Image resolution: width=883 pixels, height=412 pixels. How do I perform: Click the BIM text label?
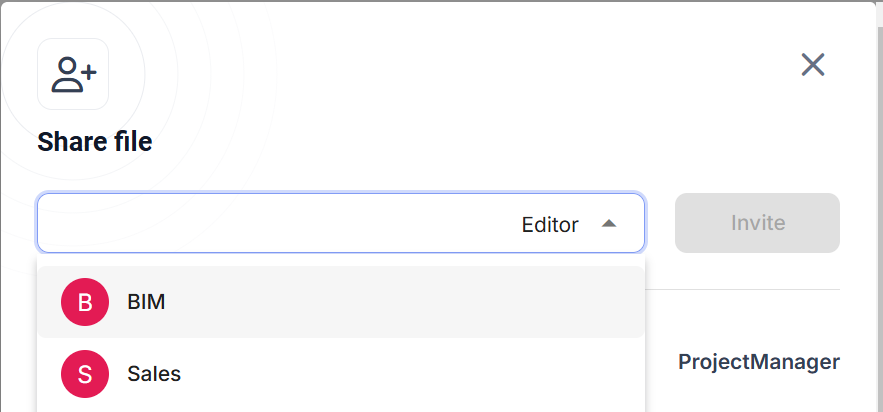(x=146, y=302)
